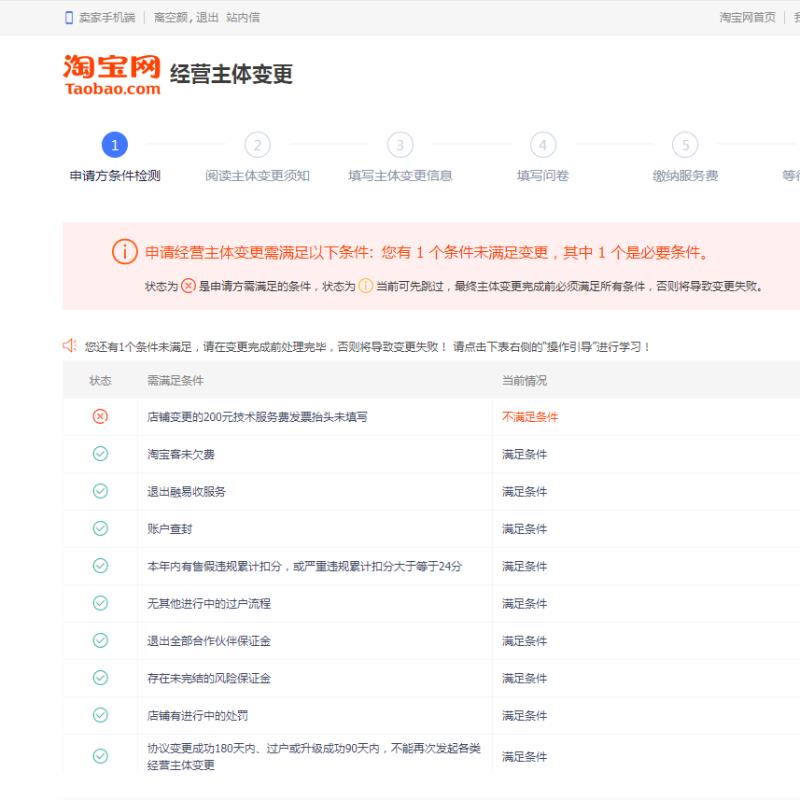Click 满足条件 in the 退出融易收服务 row
800x800 pixels.
[x=524, y=491]
